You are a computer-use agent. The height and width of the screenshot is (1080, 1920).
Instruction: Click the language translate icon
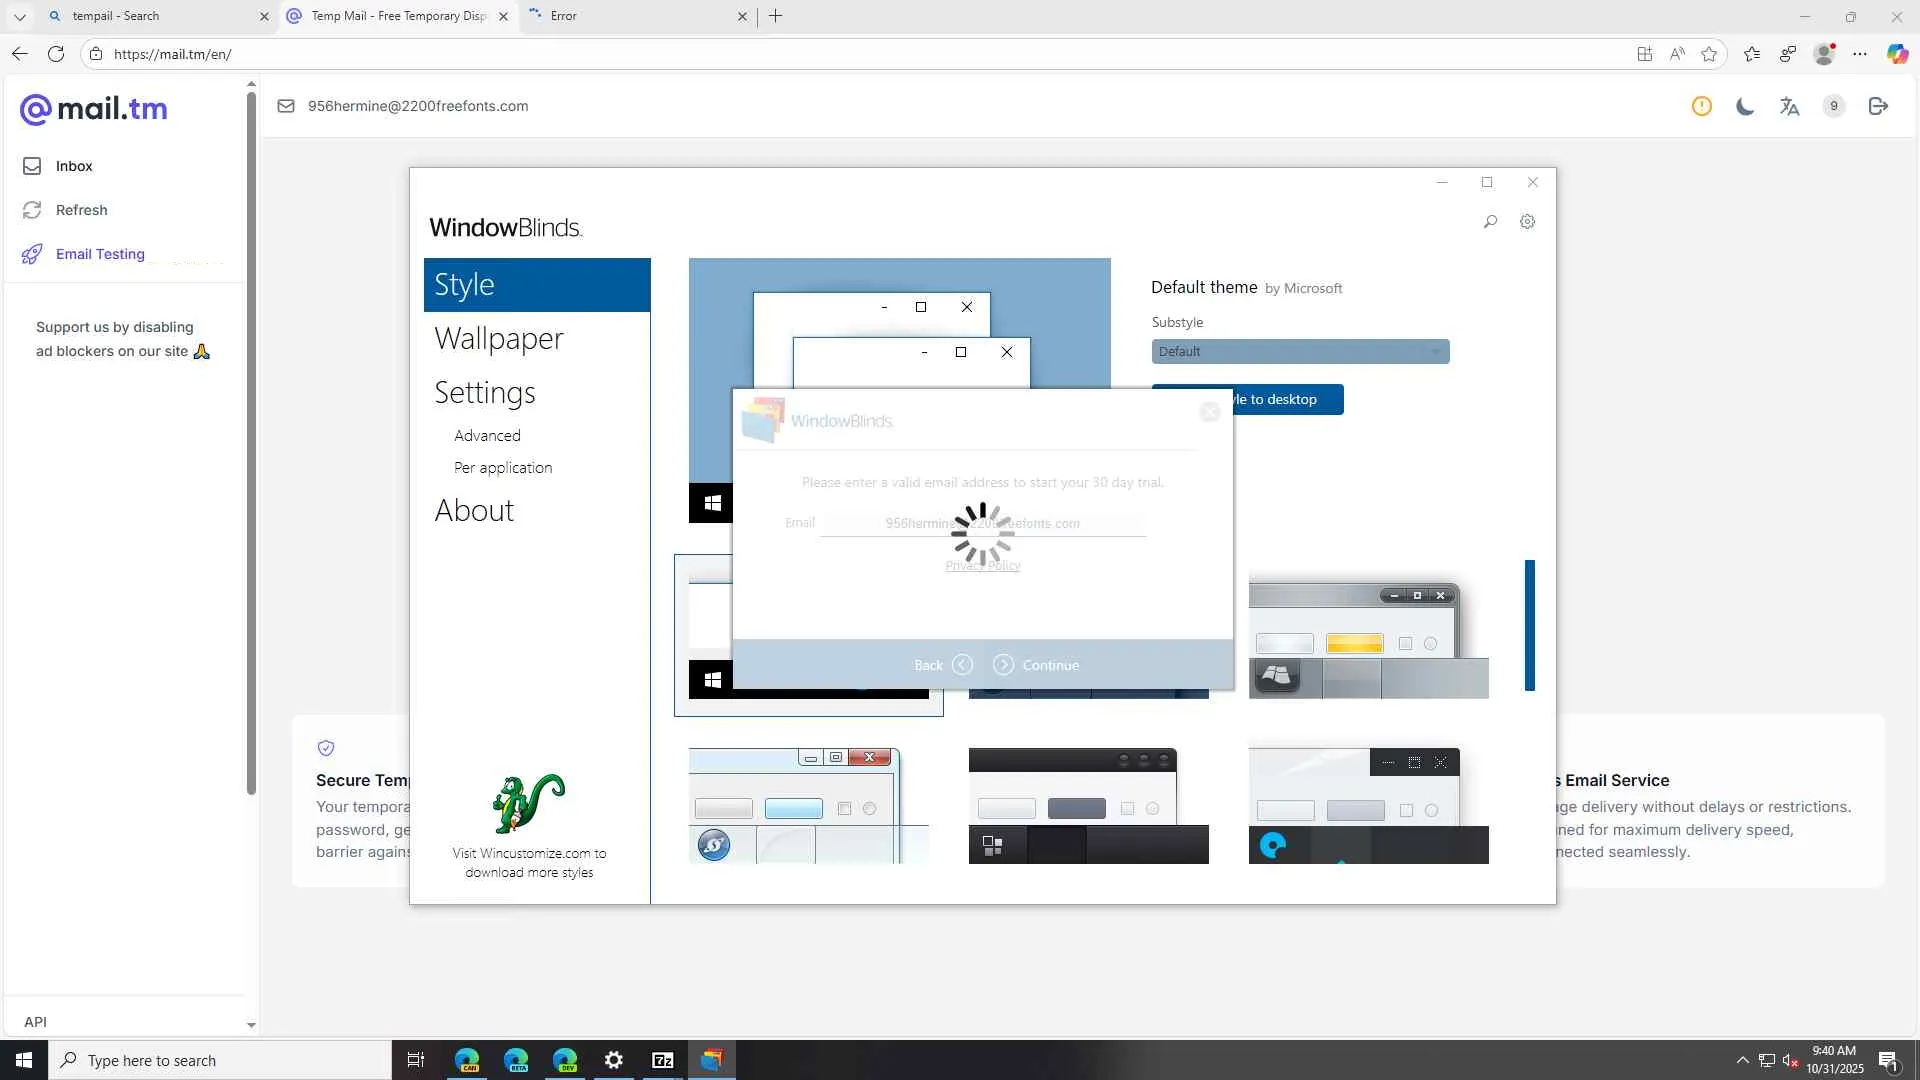click(x=1789, y=106)
